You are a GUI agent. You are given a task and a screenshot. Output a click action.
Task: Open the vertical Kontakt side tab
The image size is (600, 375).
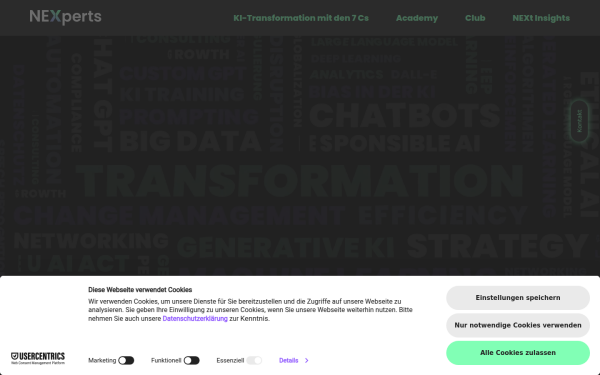579,121
